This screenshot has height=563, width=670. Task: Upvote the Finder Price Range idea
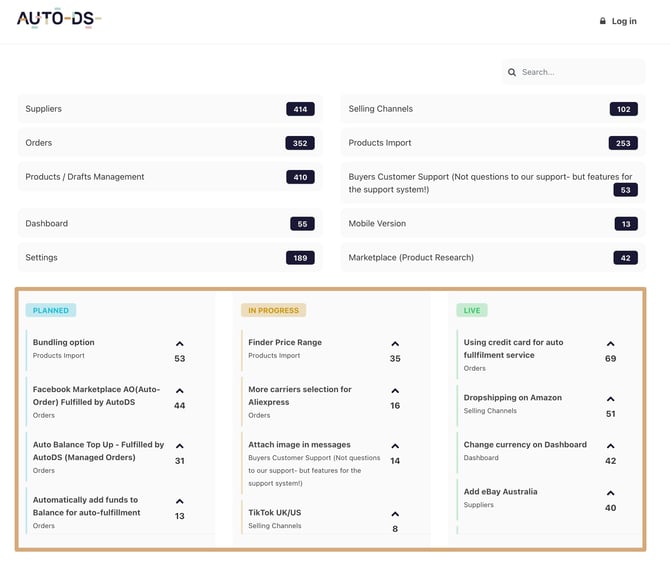click(x=395, y=344)
